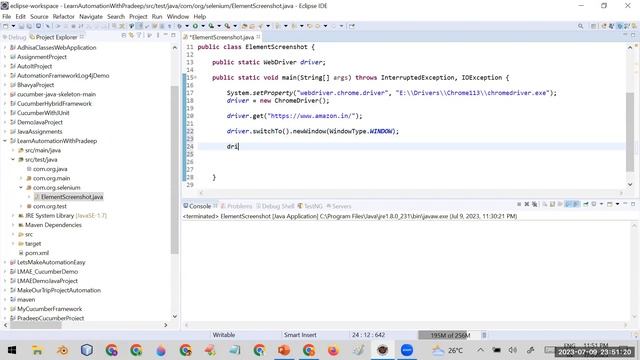
Task: Click Remove All Terminated Launches icon
Action: pos(534,204)
